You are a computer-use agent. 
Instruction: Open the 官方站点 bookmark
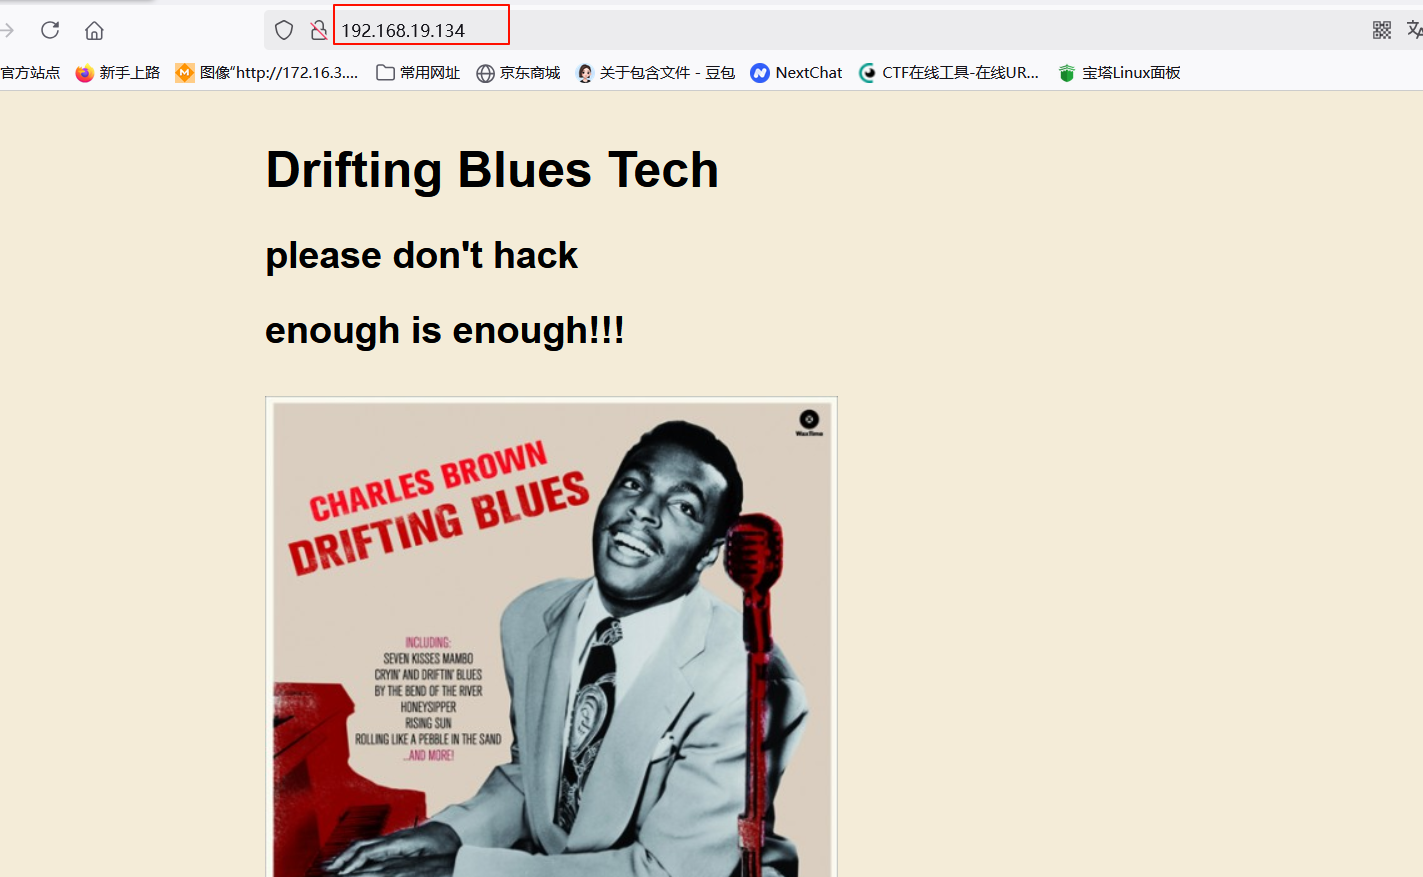pos(30,73)
